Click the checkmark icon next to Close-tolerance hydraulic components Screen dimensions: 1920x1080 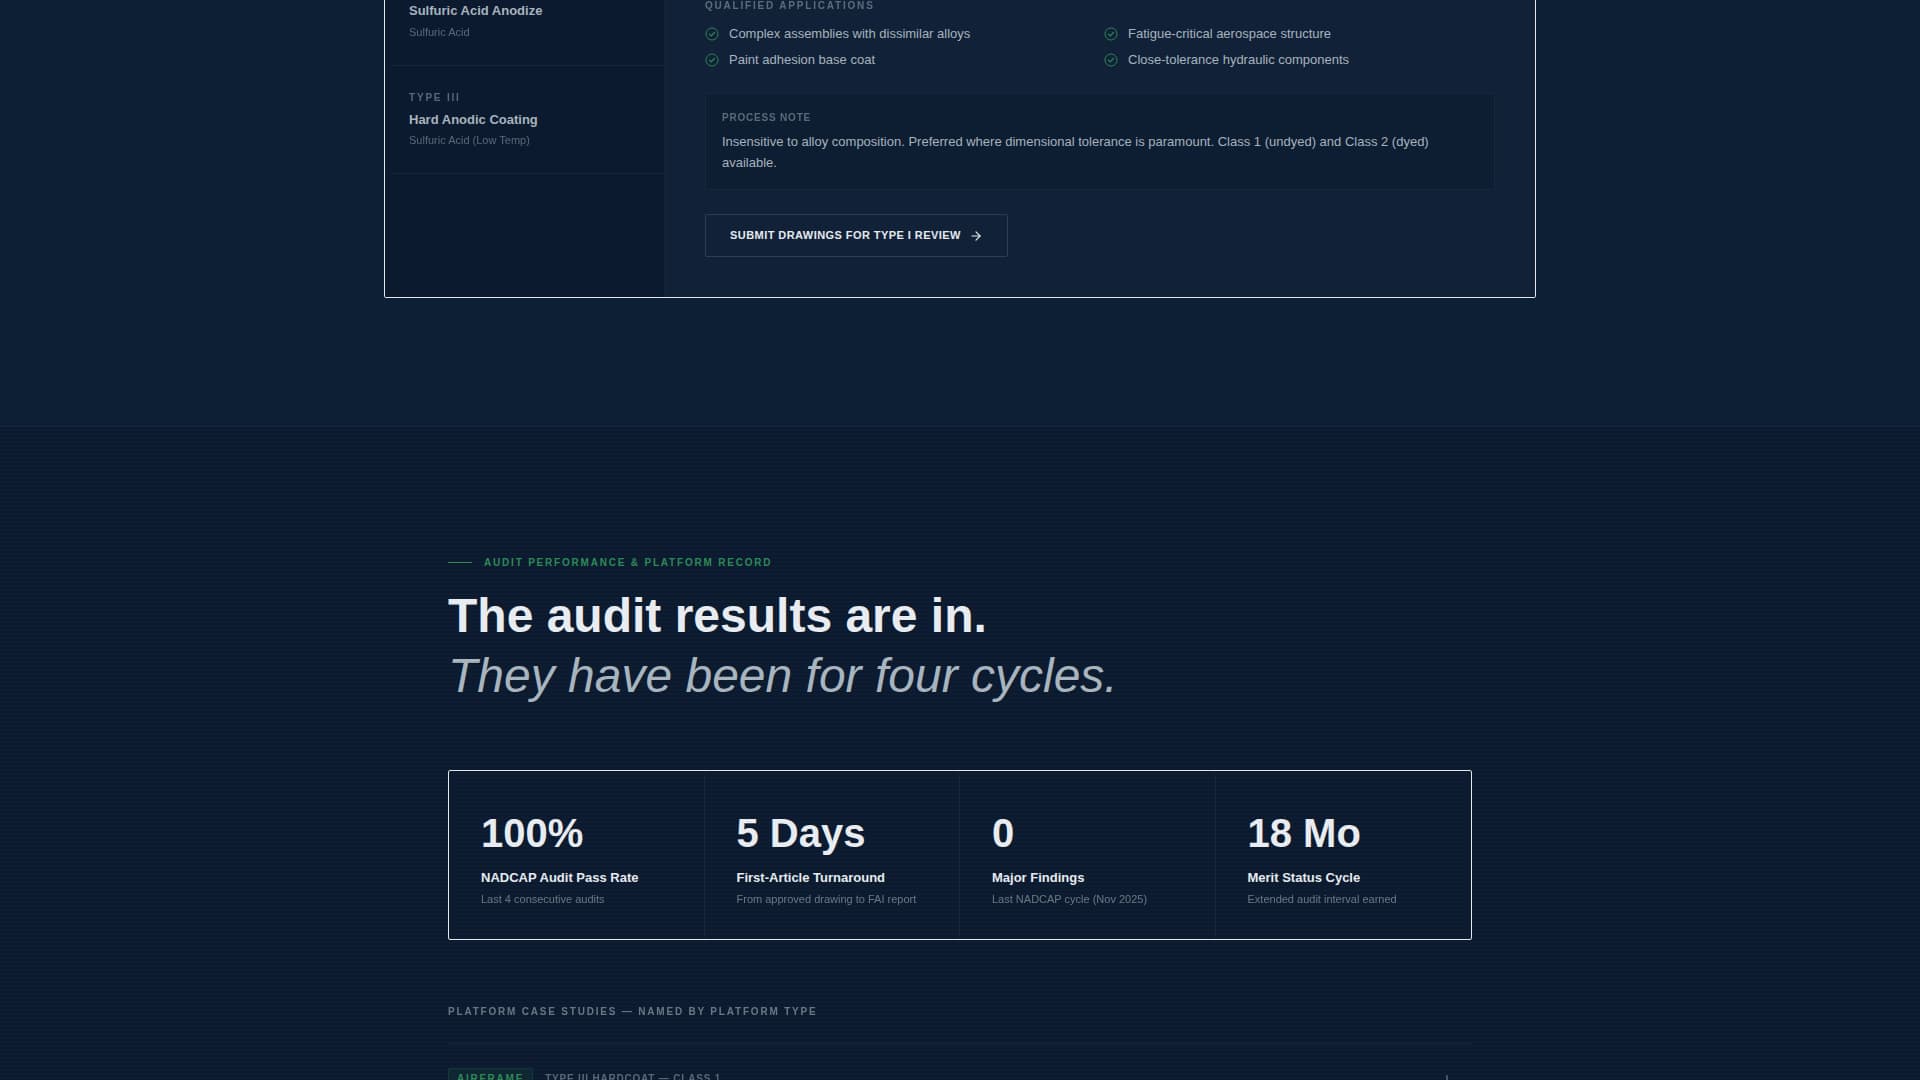1111,59
